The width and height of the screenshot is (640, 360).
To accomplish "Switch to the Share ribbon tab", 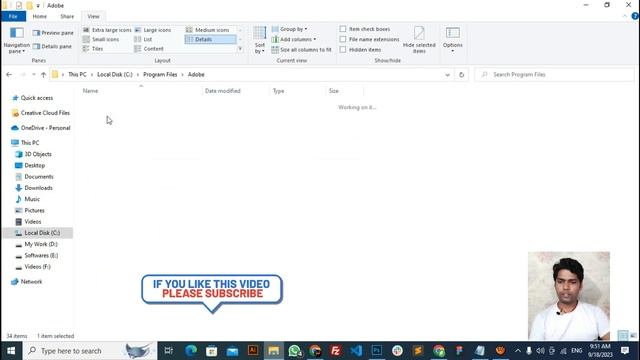I will click(x=67, y=16).
